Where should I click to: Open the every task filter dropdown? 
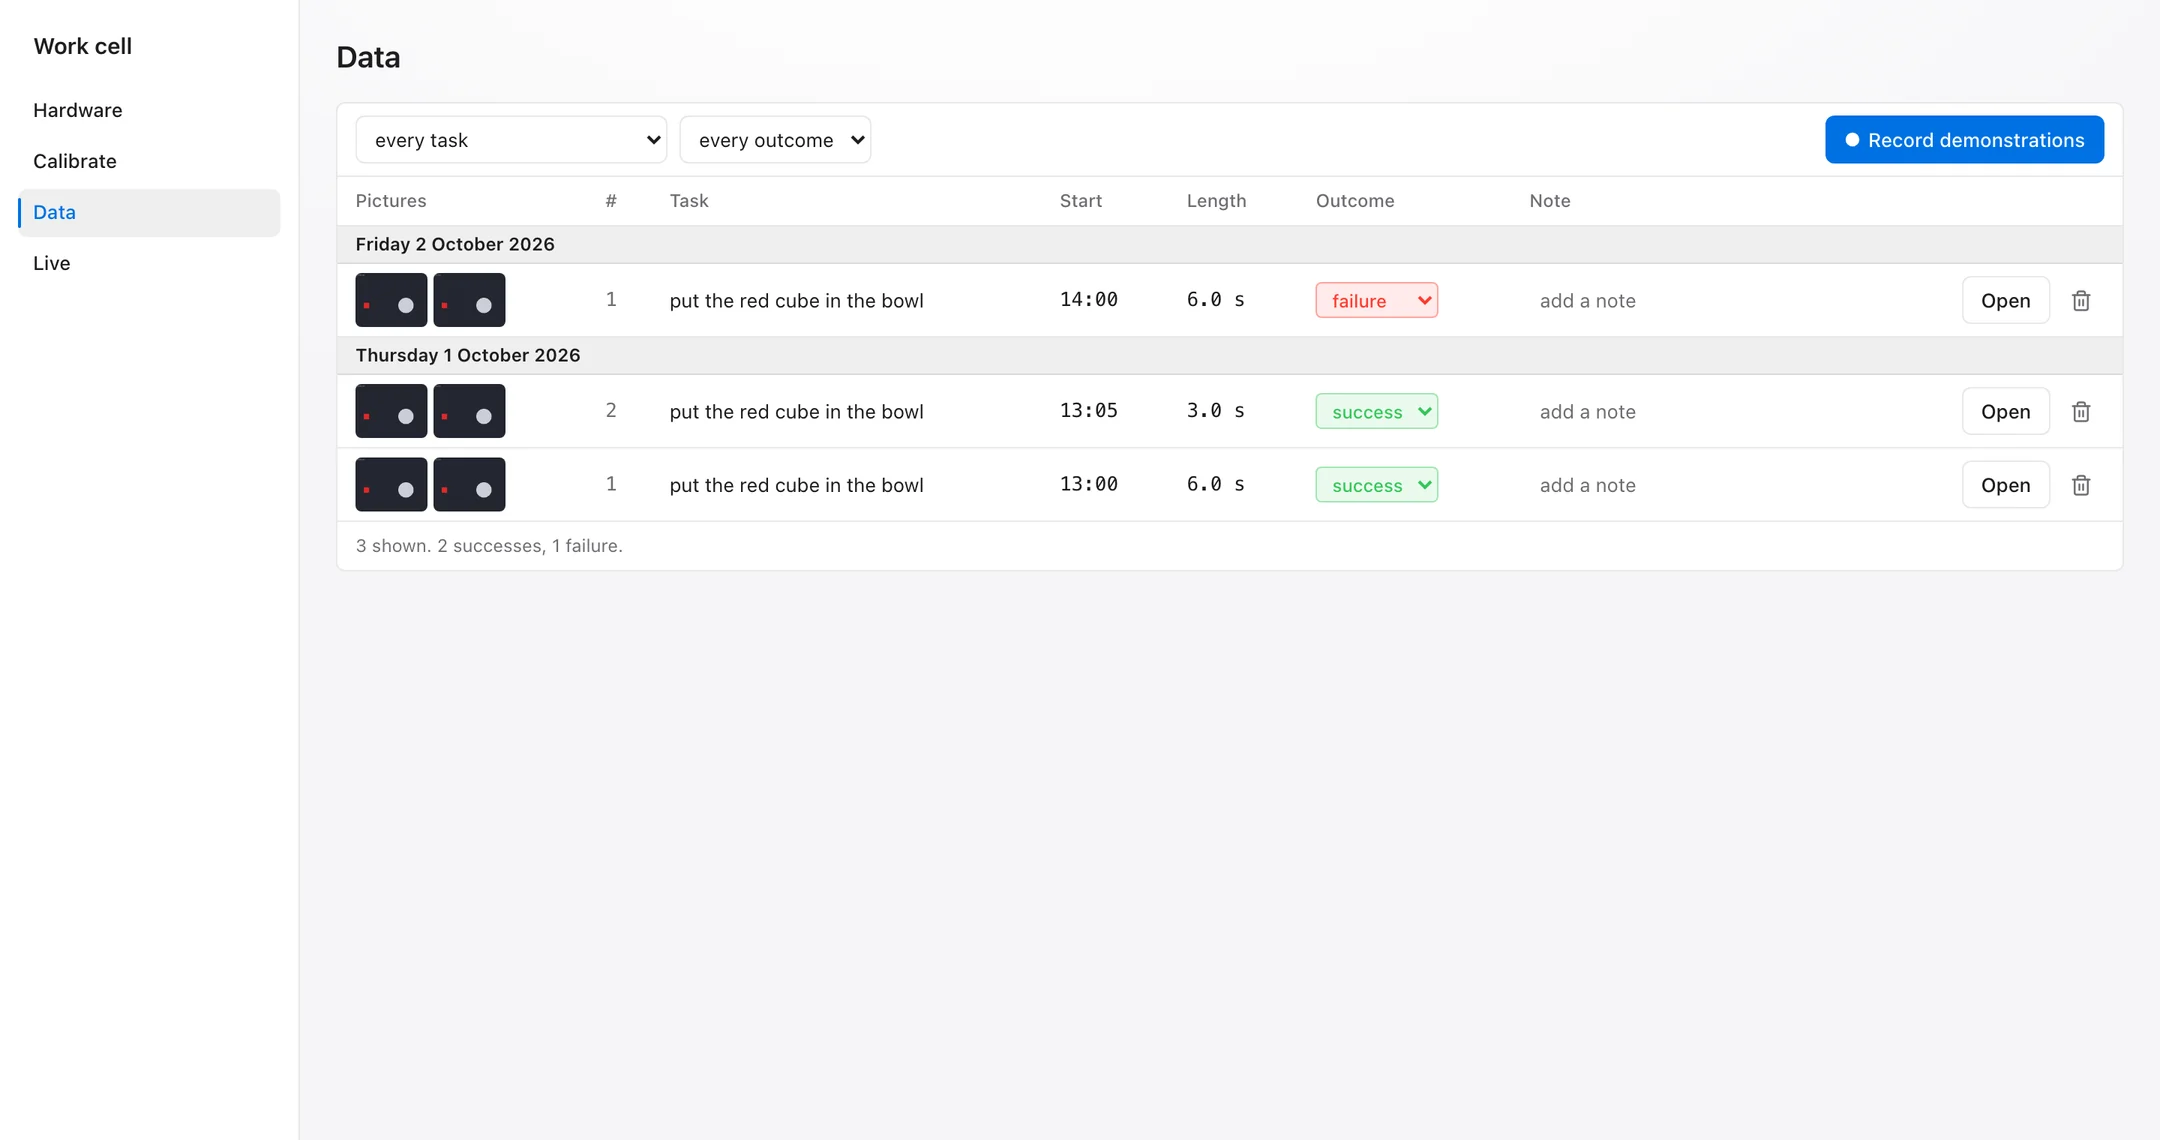pyautogui.click(x=511, y=140)
